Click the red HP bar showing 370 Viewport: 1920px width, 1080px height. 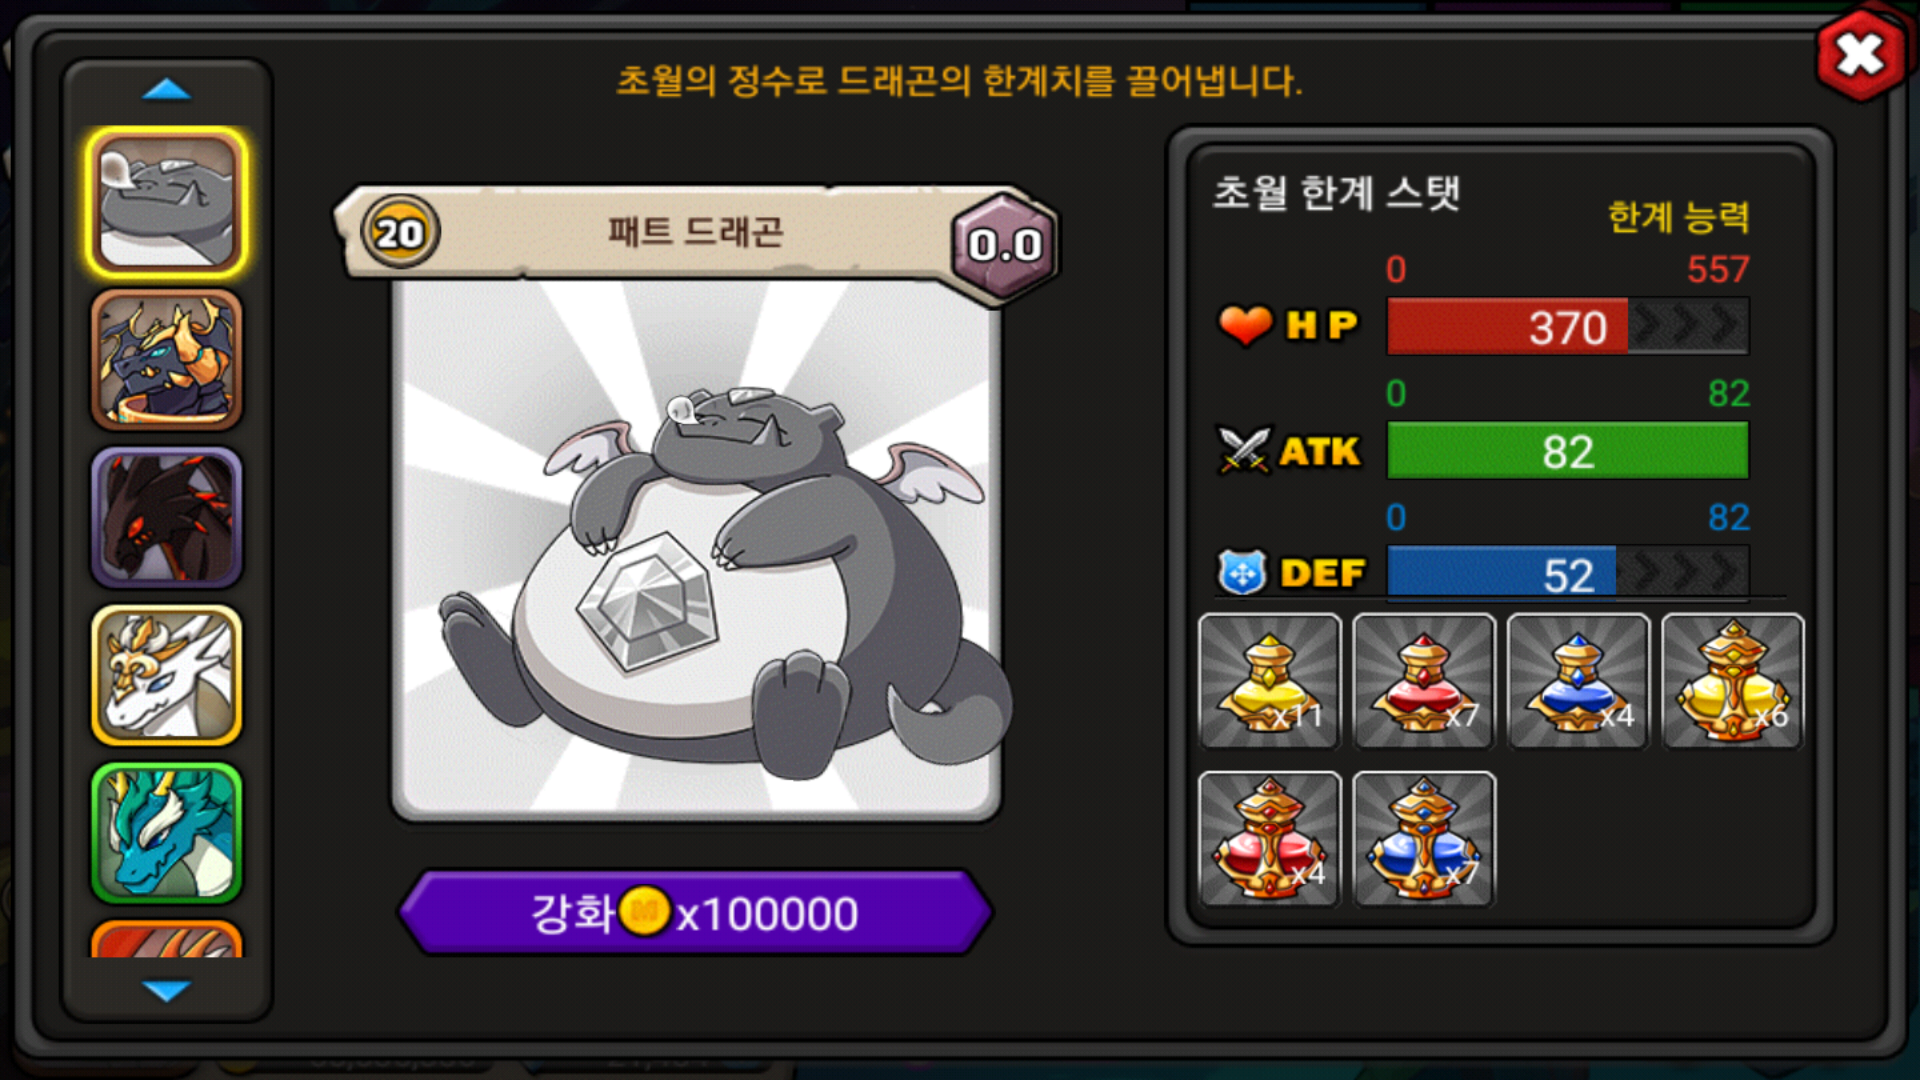[1568, 326]
